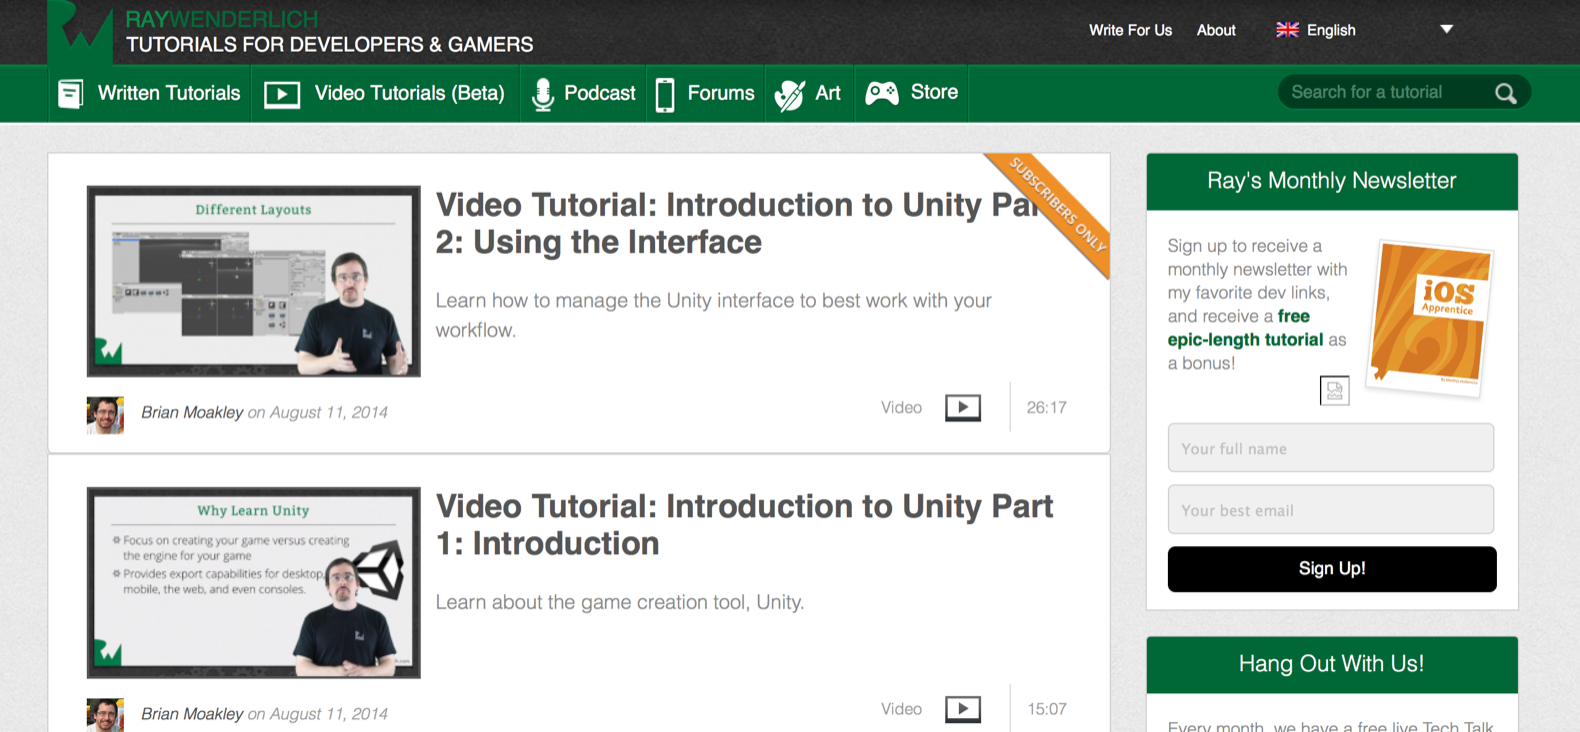This screenshot has height=732, width=1580.
Task: Click the play icon for Unity Part 1
Action: (963, 709)
